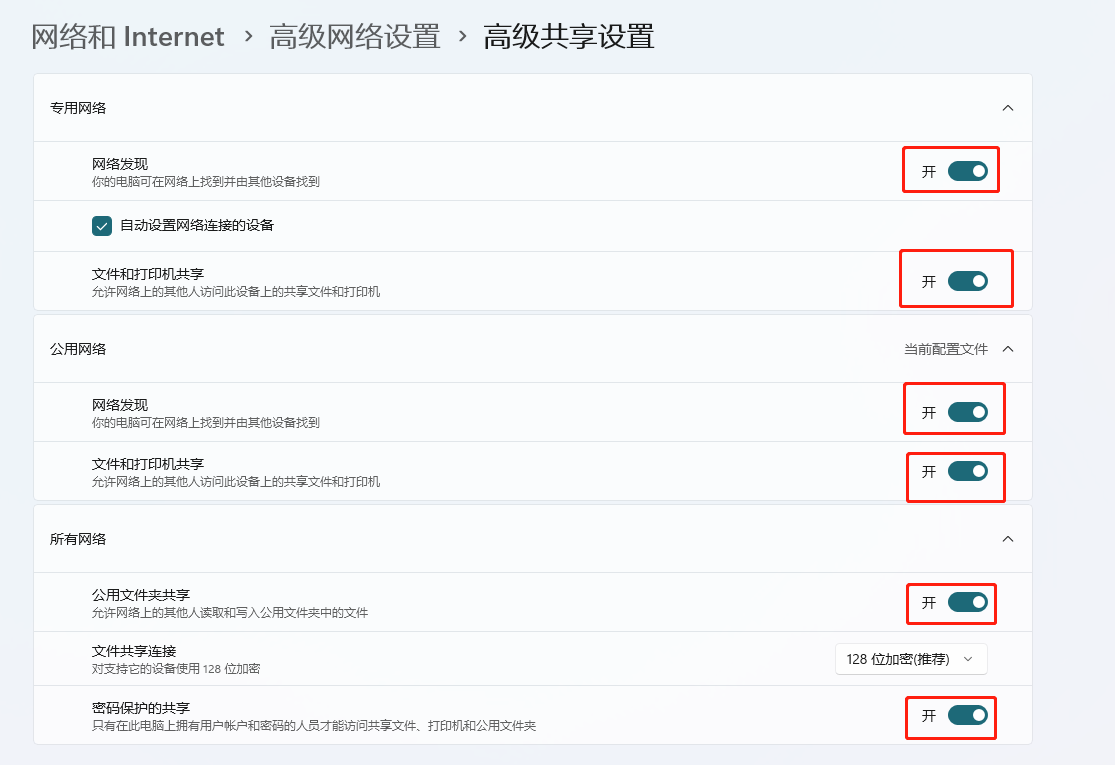Click the 高级共享设置 page title
The width and height of the screenshot is (1115, 765).
point(568,38)
